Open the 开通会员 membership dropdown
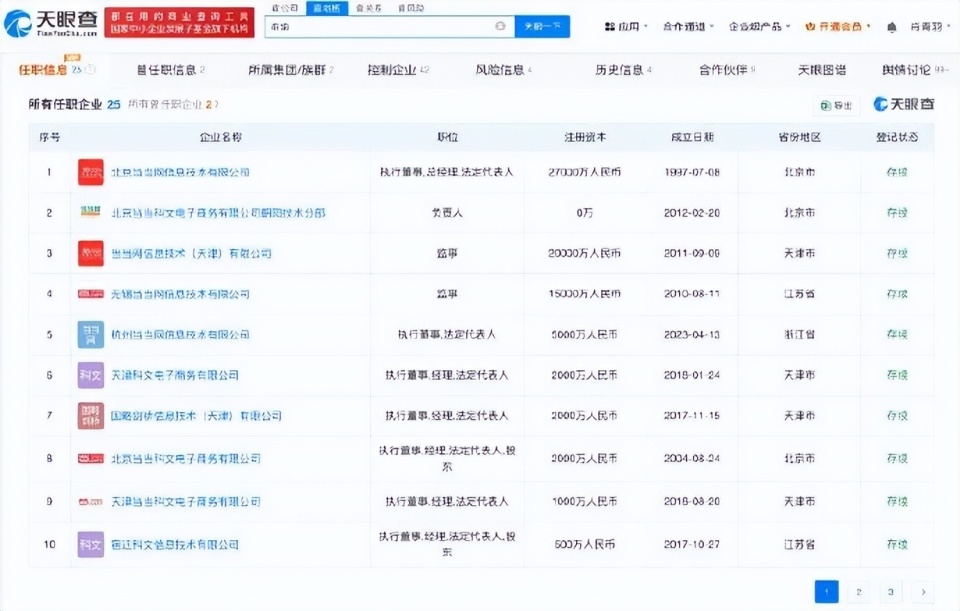The width and height of the screenshot is (960, 611). pos(838,26)
